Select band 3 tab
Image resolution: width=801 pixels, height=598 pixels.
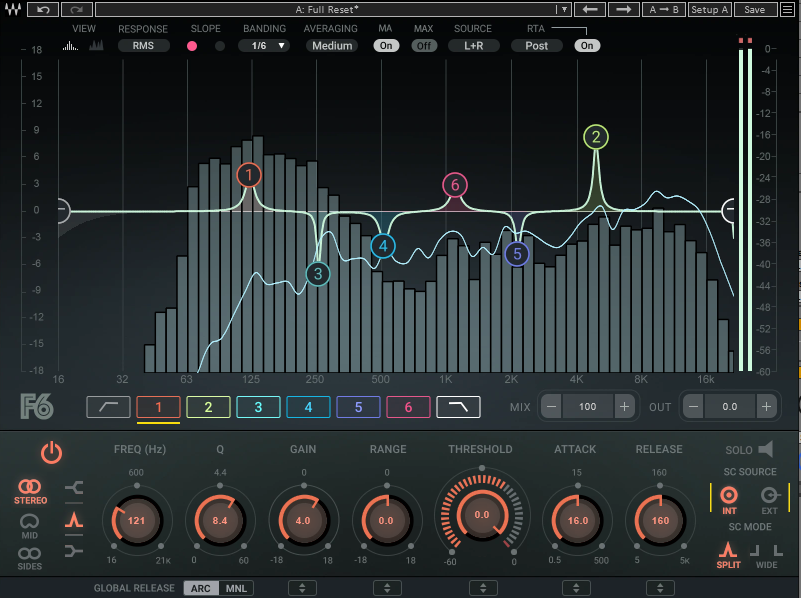coord(258,406)
